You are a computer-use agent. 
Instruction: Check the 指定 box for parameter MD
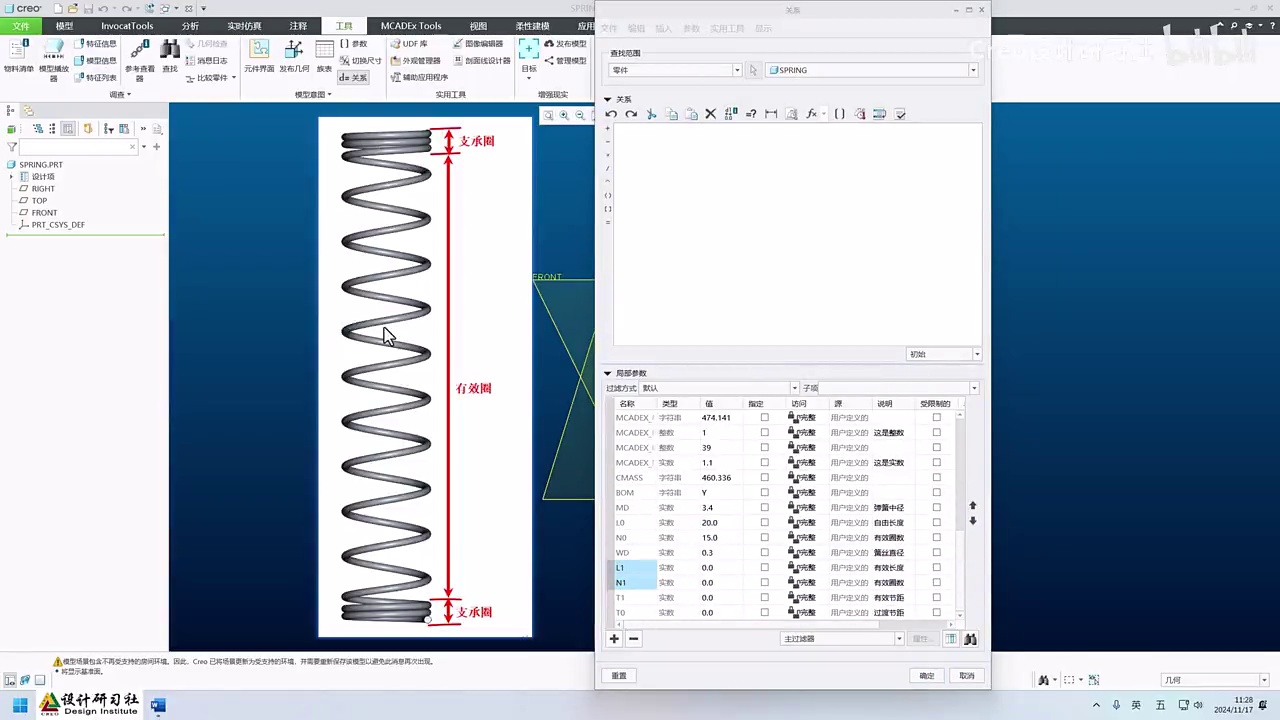pos(765,507)
